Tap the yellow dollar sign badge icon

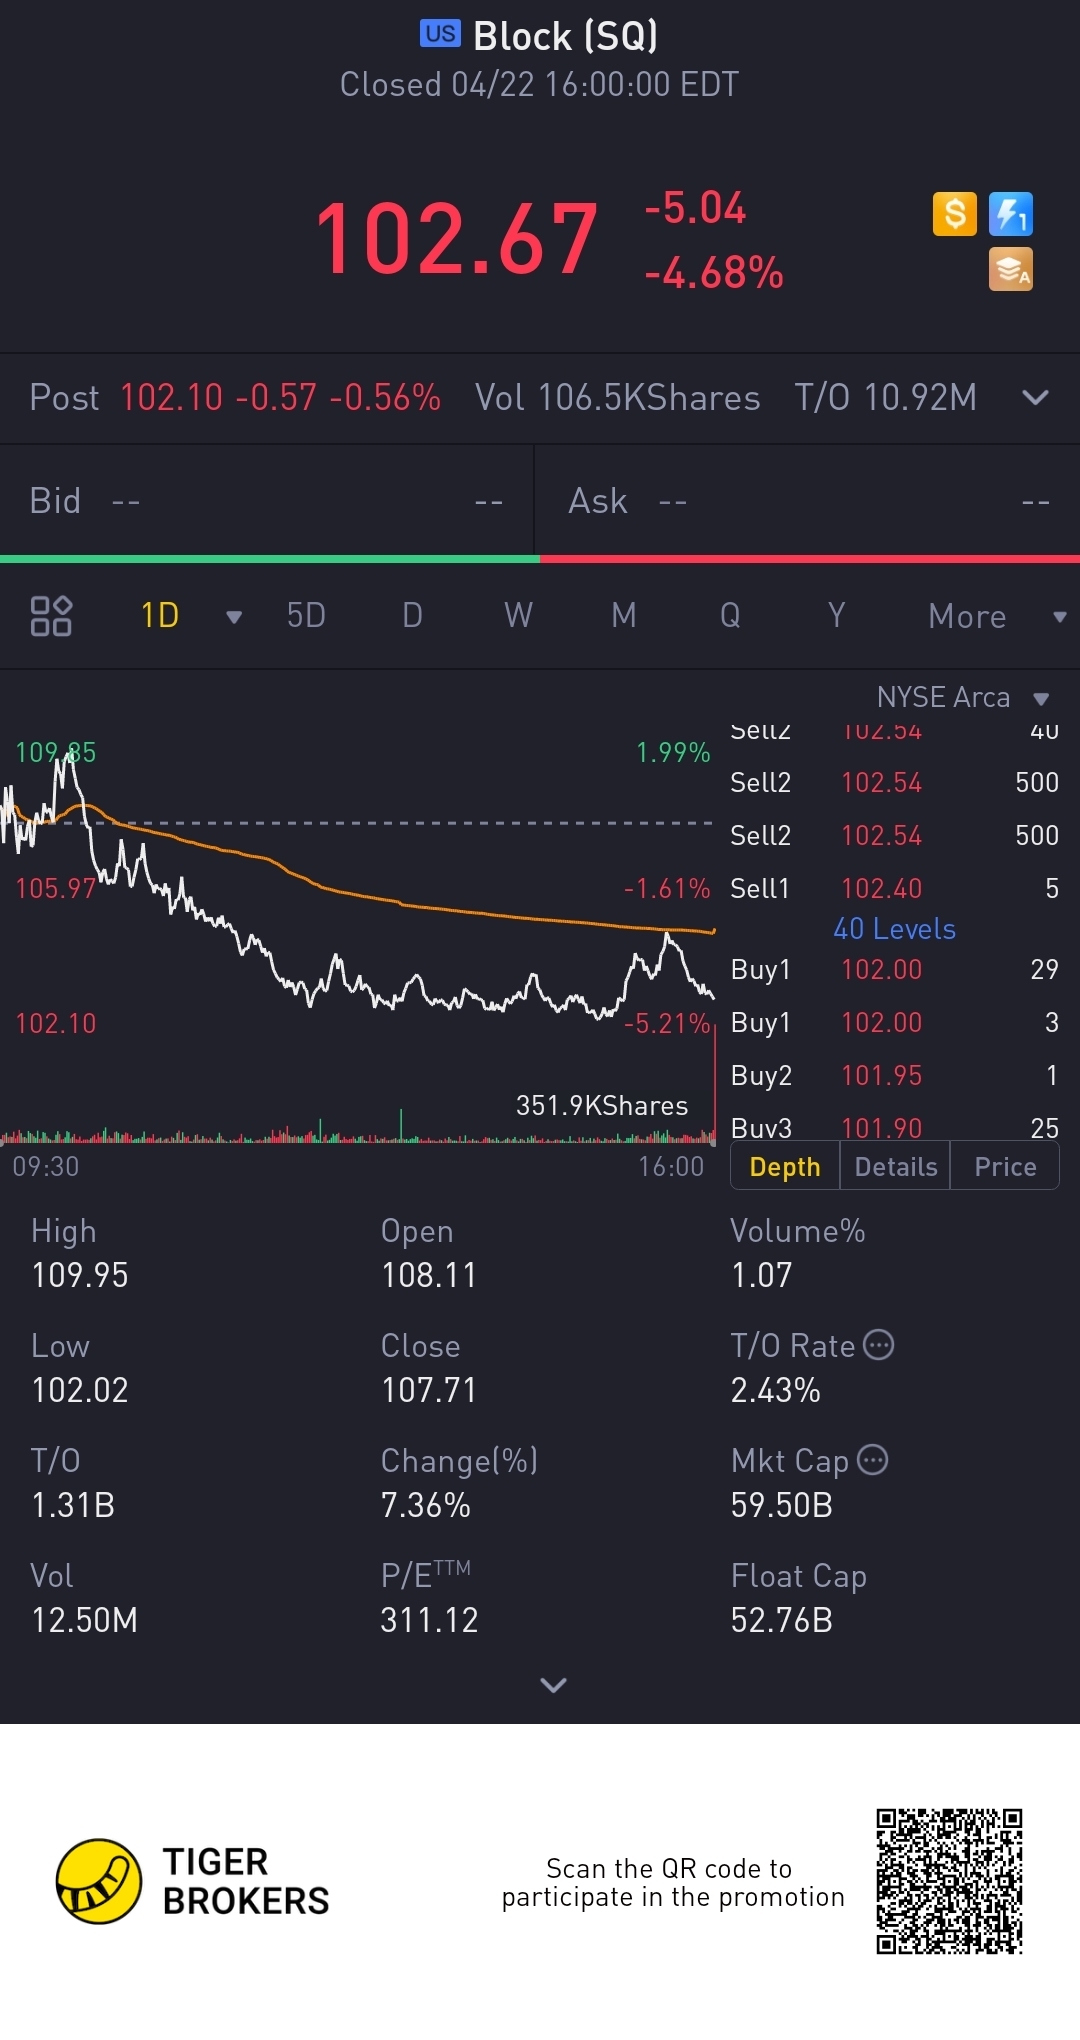pos(954,214)
